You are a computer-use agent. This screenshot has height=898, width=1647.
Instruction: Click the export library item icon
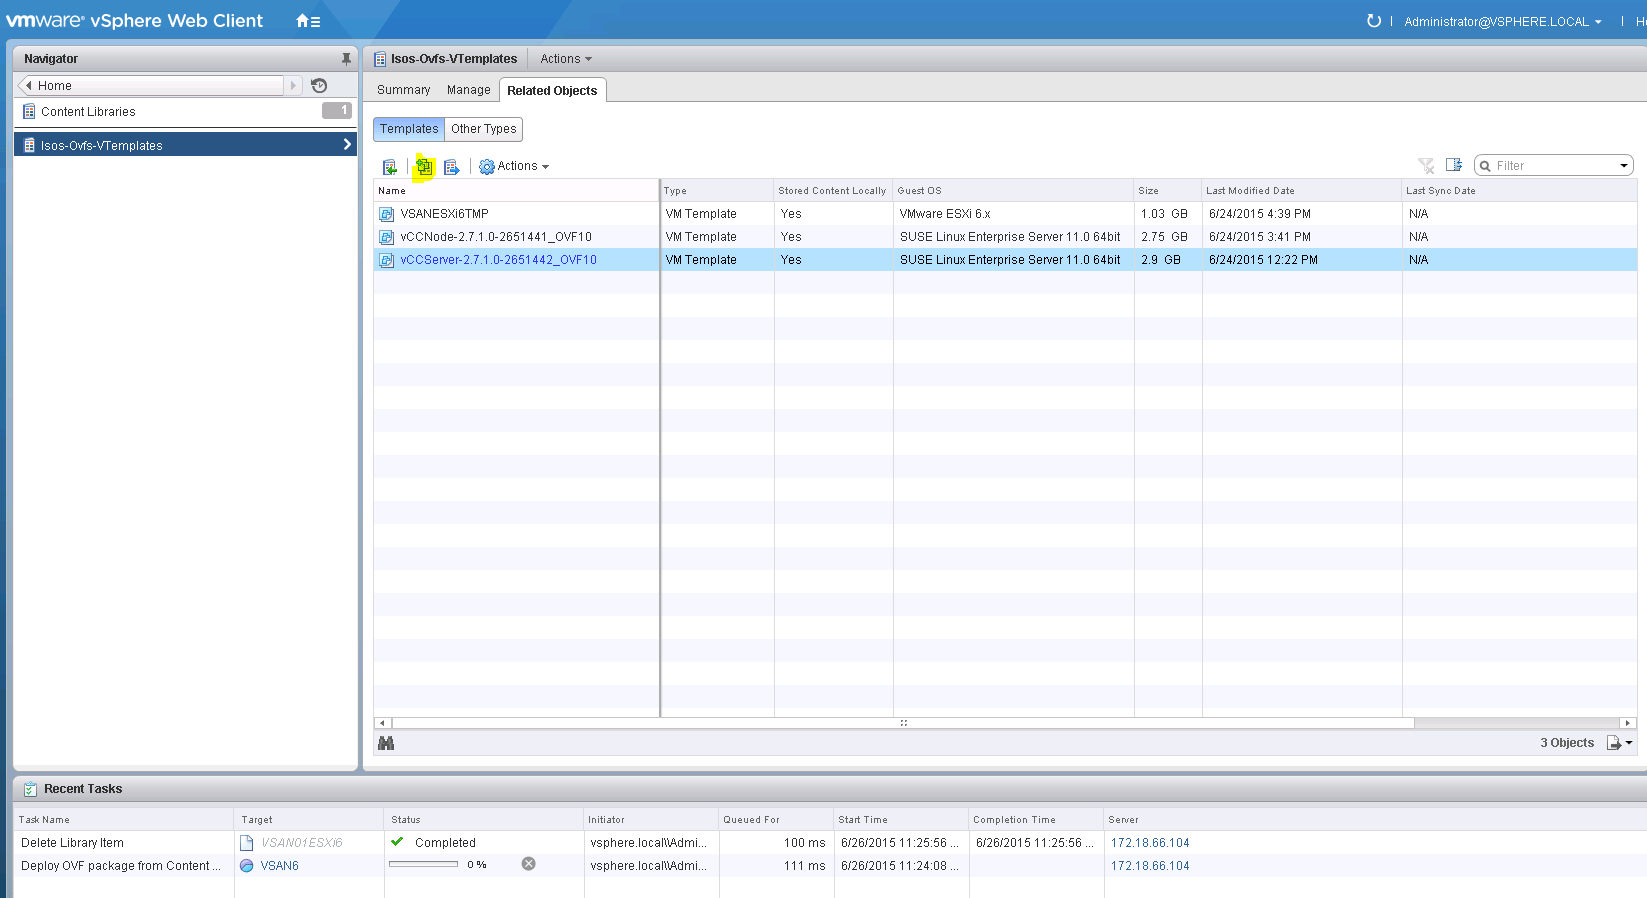point(452,167)
